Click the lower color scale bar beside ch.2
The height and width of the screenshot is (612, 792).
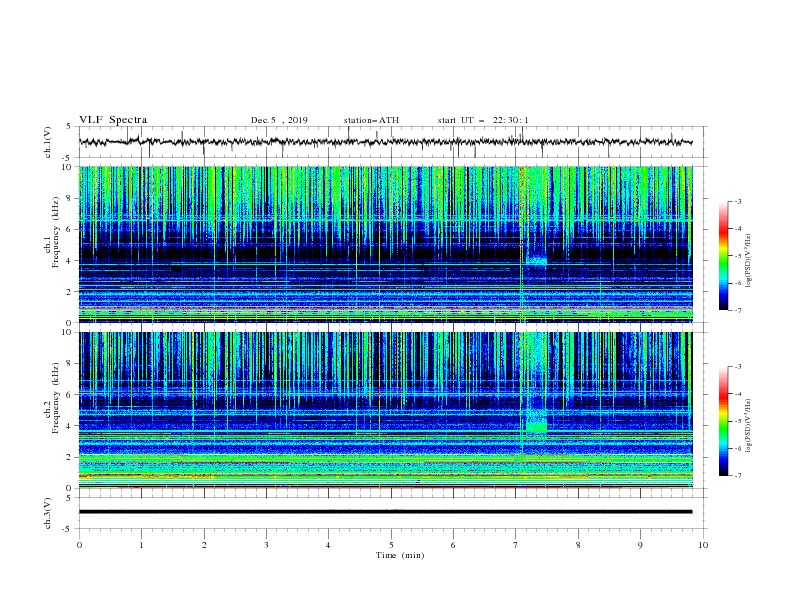coord(723,421)
